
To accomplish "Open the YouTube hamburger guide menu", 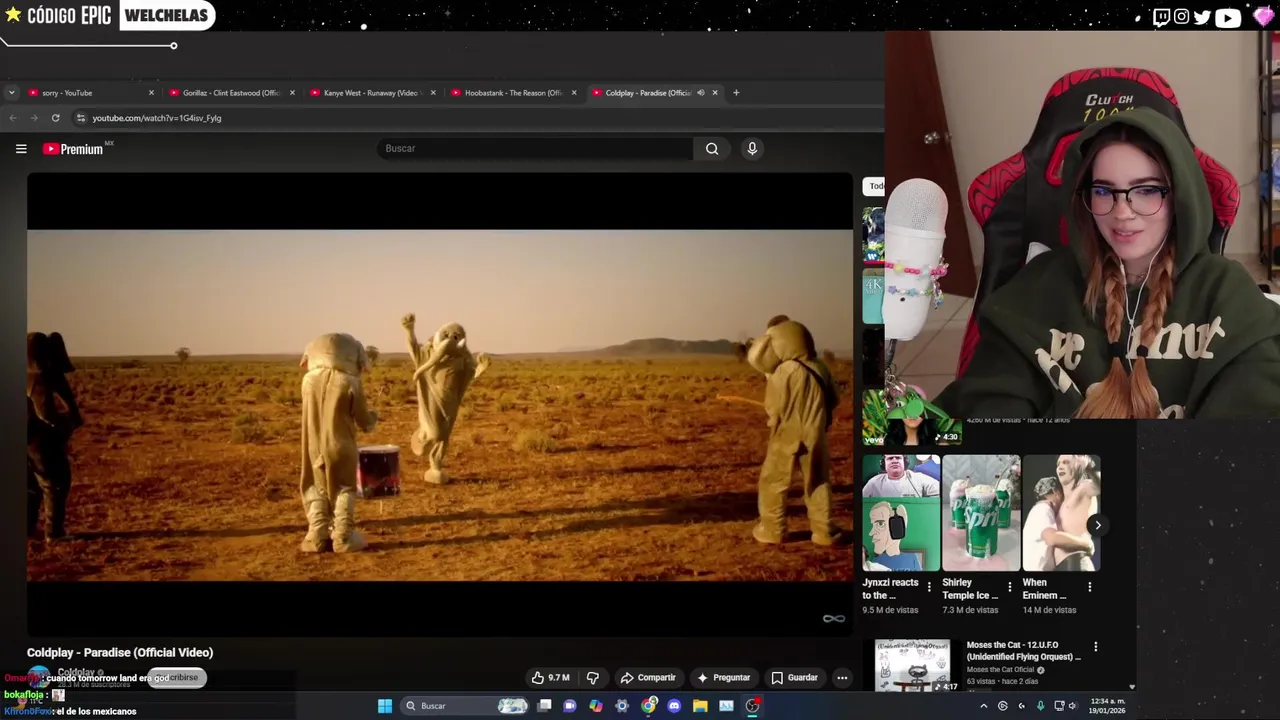I will (x=21, y=149).
